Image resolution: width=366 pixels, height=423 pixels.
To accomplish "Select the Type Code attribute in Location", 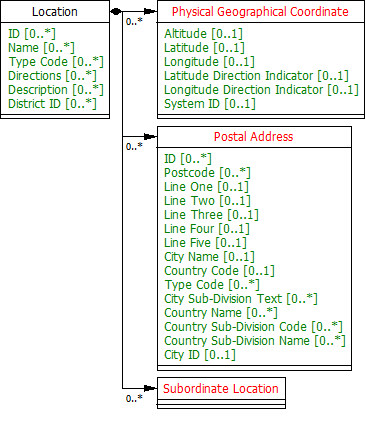I will (x=56, y=62).
